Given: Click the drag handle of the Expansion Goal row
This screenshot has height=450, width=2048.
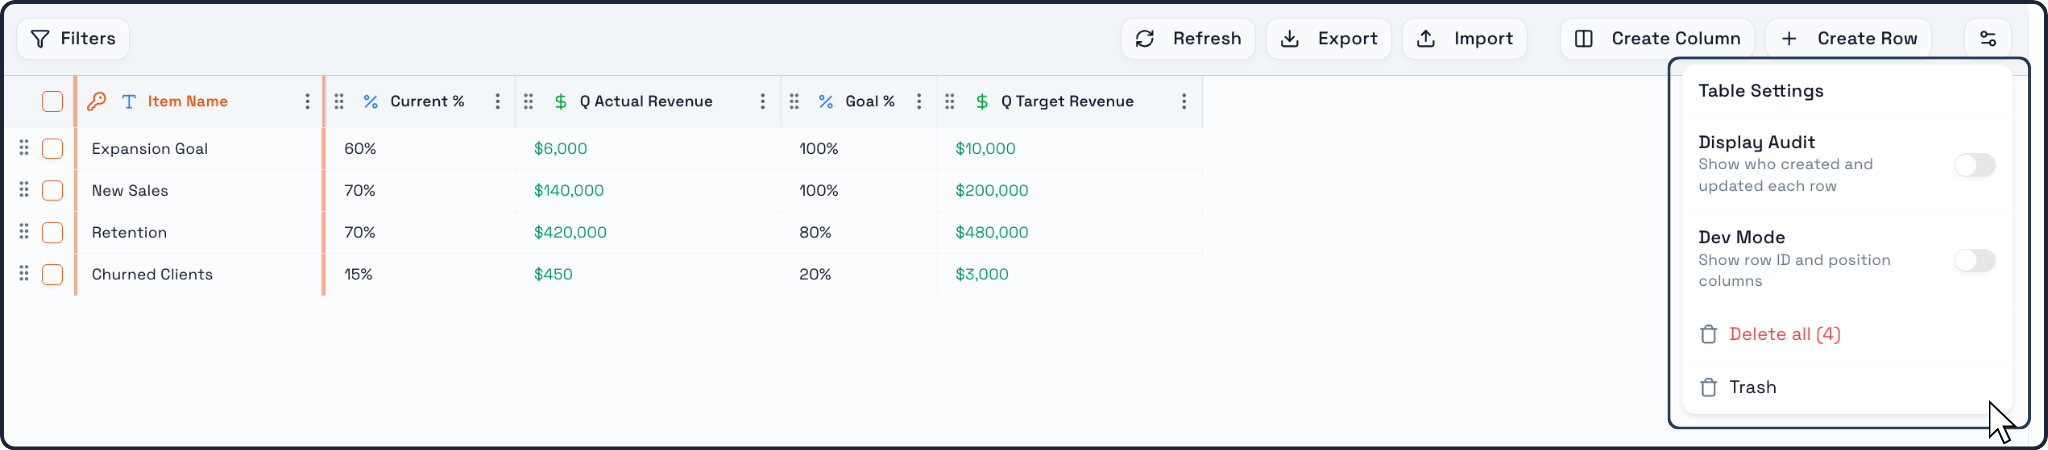Looking at the screenshot, I should 24,148.
